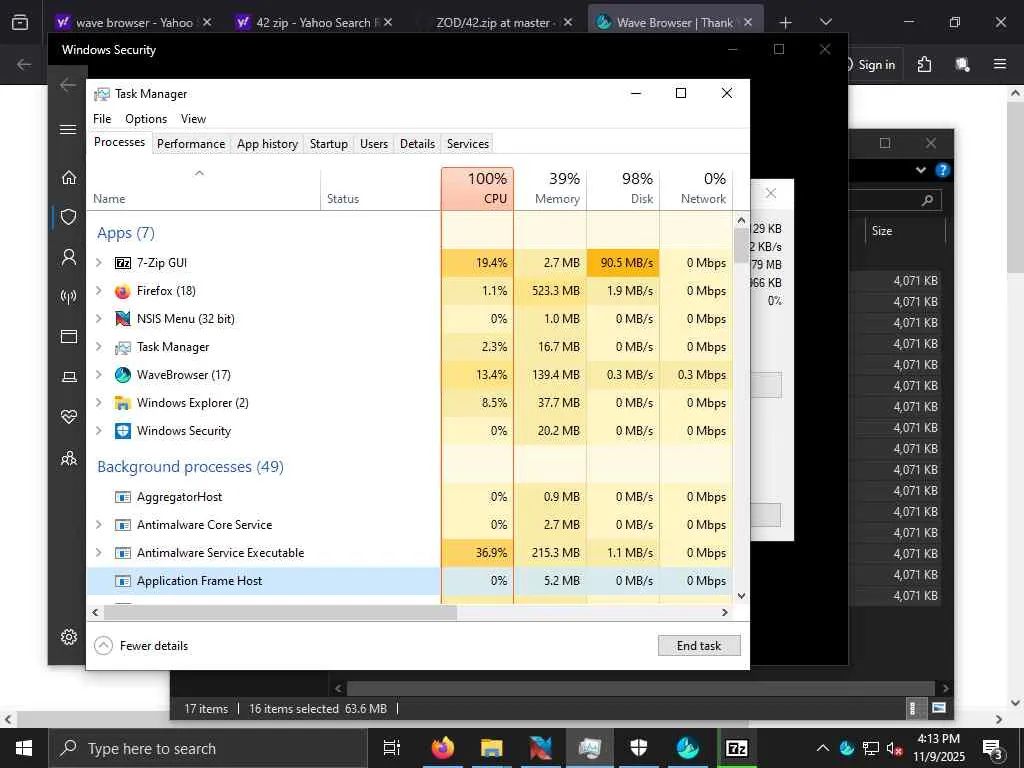Open Wave Browser taskbar icon
1024x768 pixels.
click(x=688, y=748)
